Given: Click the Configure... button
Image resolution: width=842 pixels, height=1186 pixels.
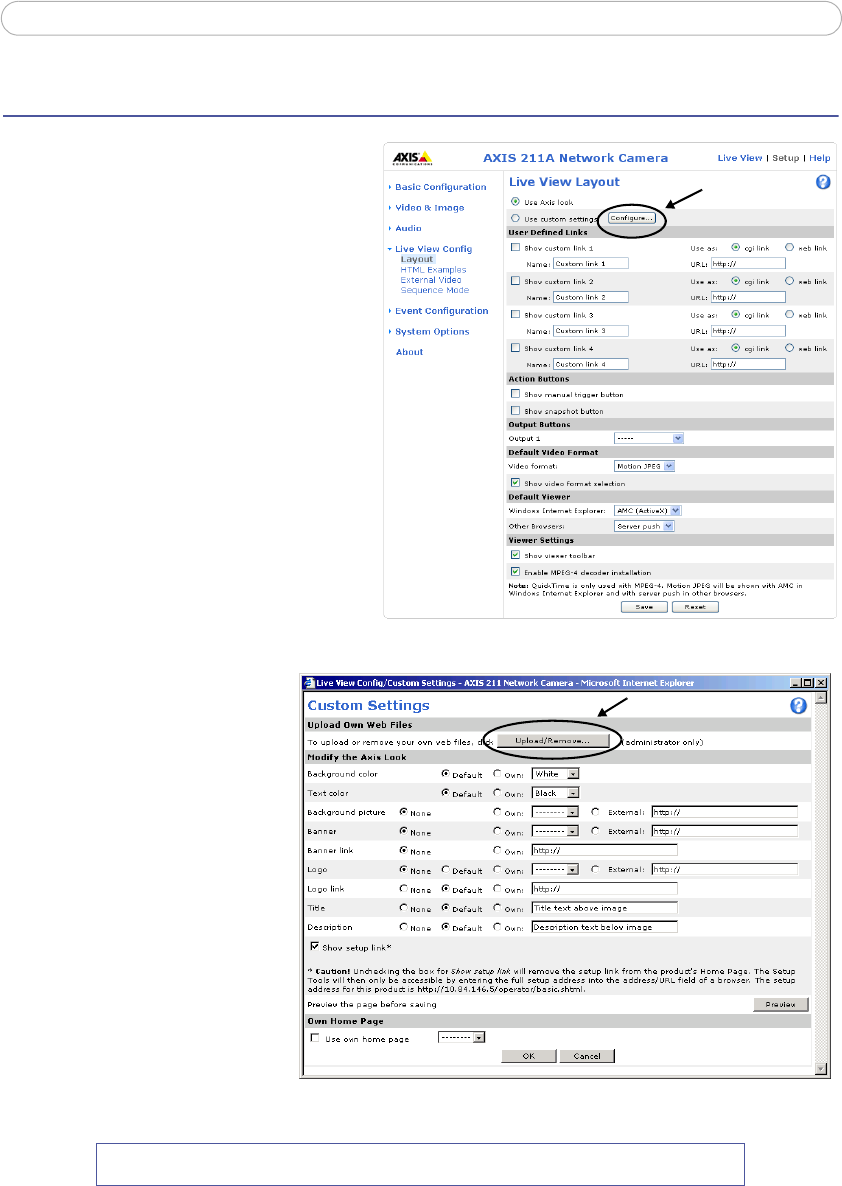Looking at the screenshot, I should pos(632,218).
